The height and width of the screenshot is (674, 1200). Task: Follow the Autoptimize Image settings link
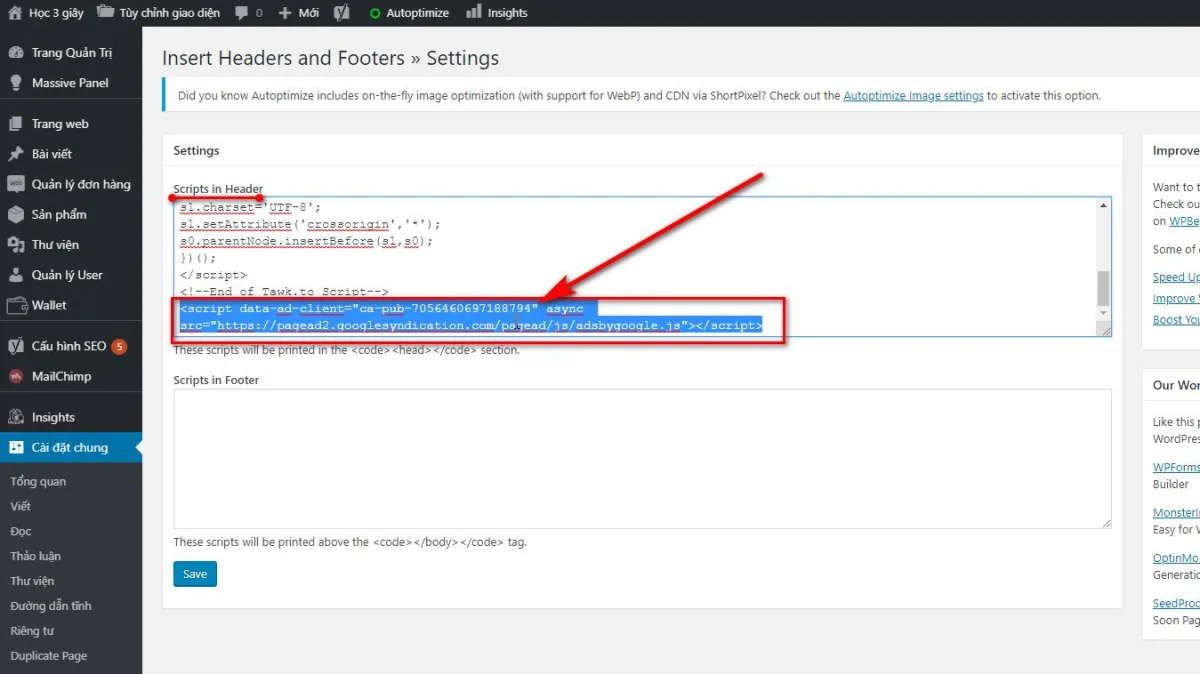point(913,96)
